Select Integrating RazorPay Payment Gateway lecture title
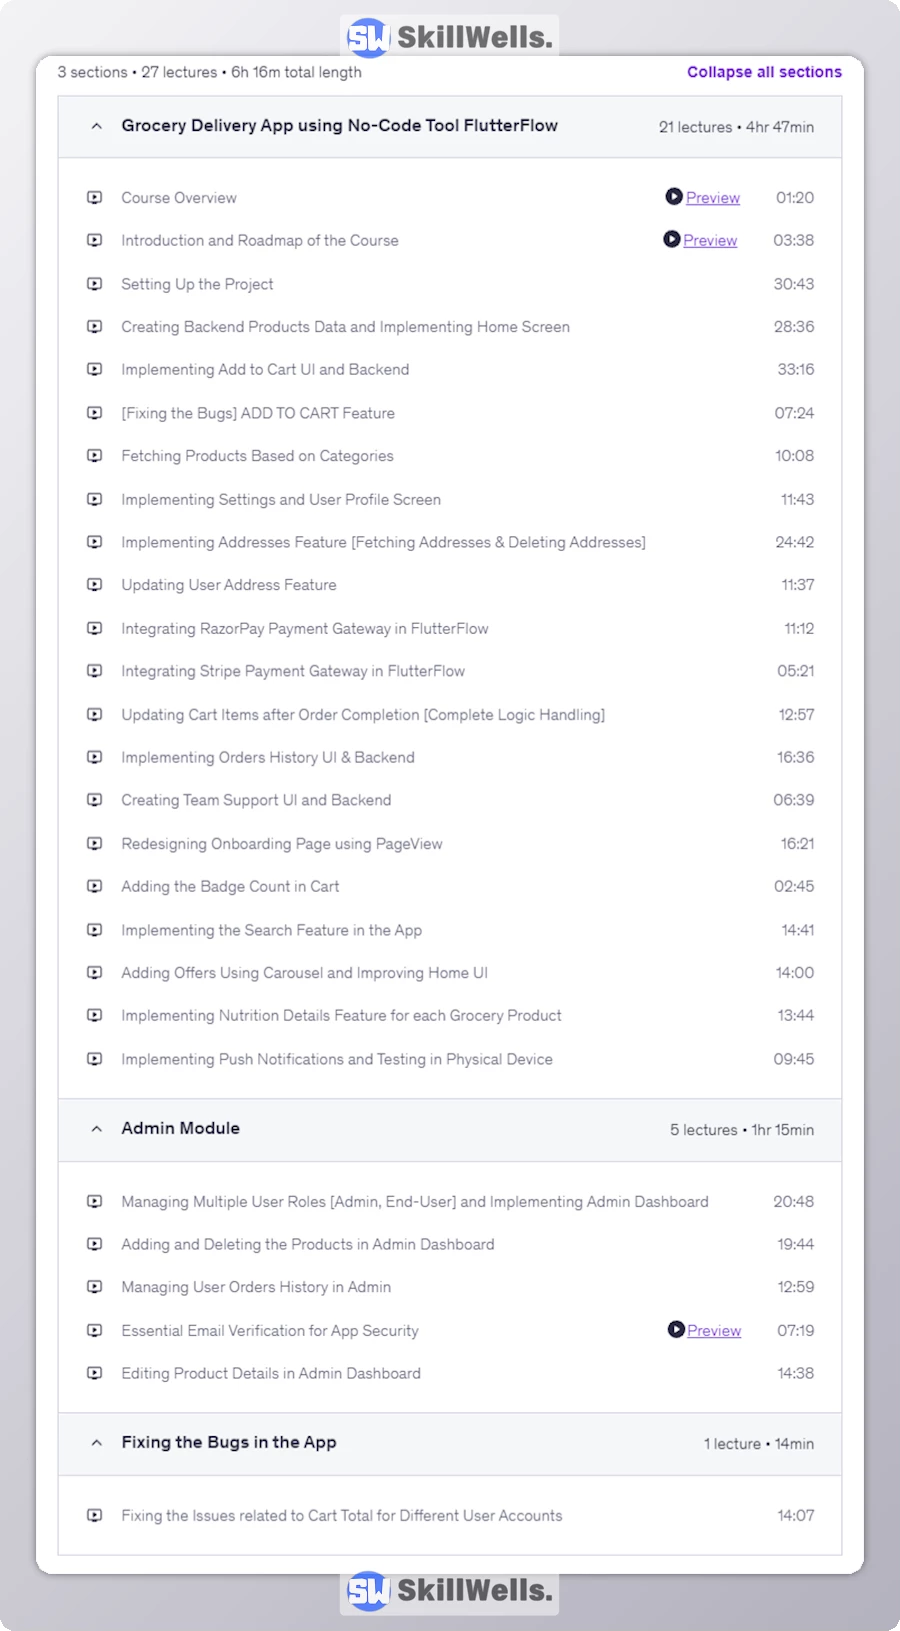The height and width of the screenshot is (1631, 900). [x=305, y=629]
